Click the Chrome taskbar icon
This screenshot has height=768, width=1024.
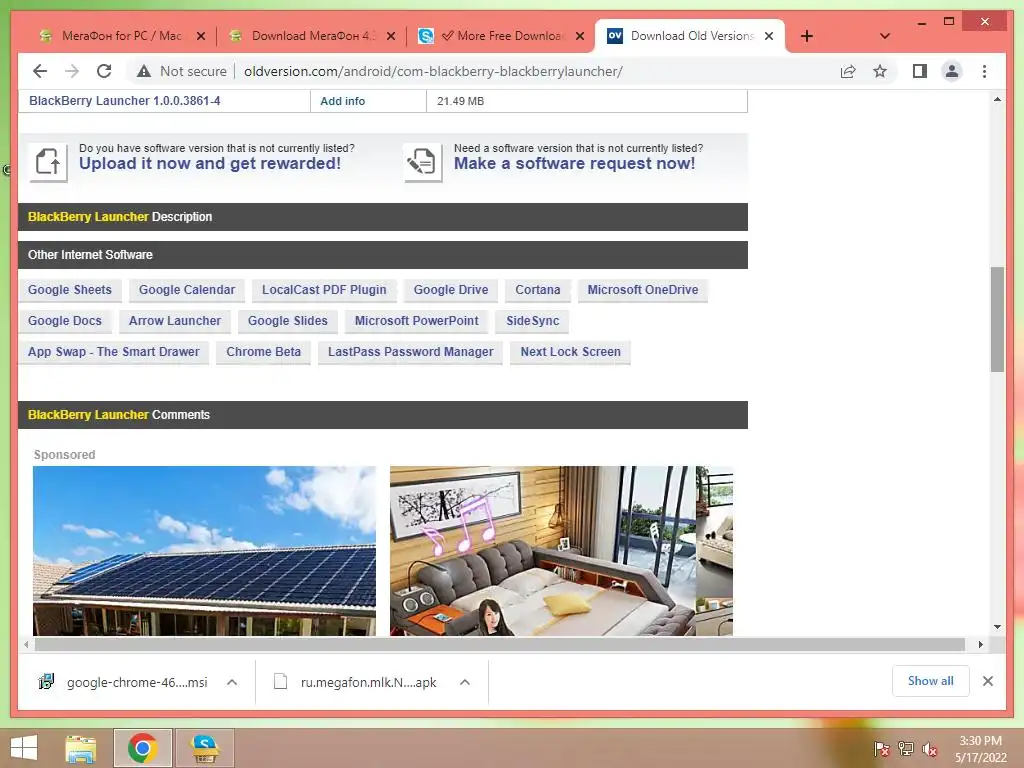[x=142, y=748]
